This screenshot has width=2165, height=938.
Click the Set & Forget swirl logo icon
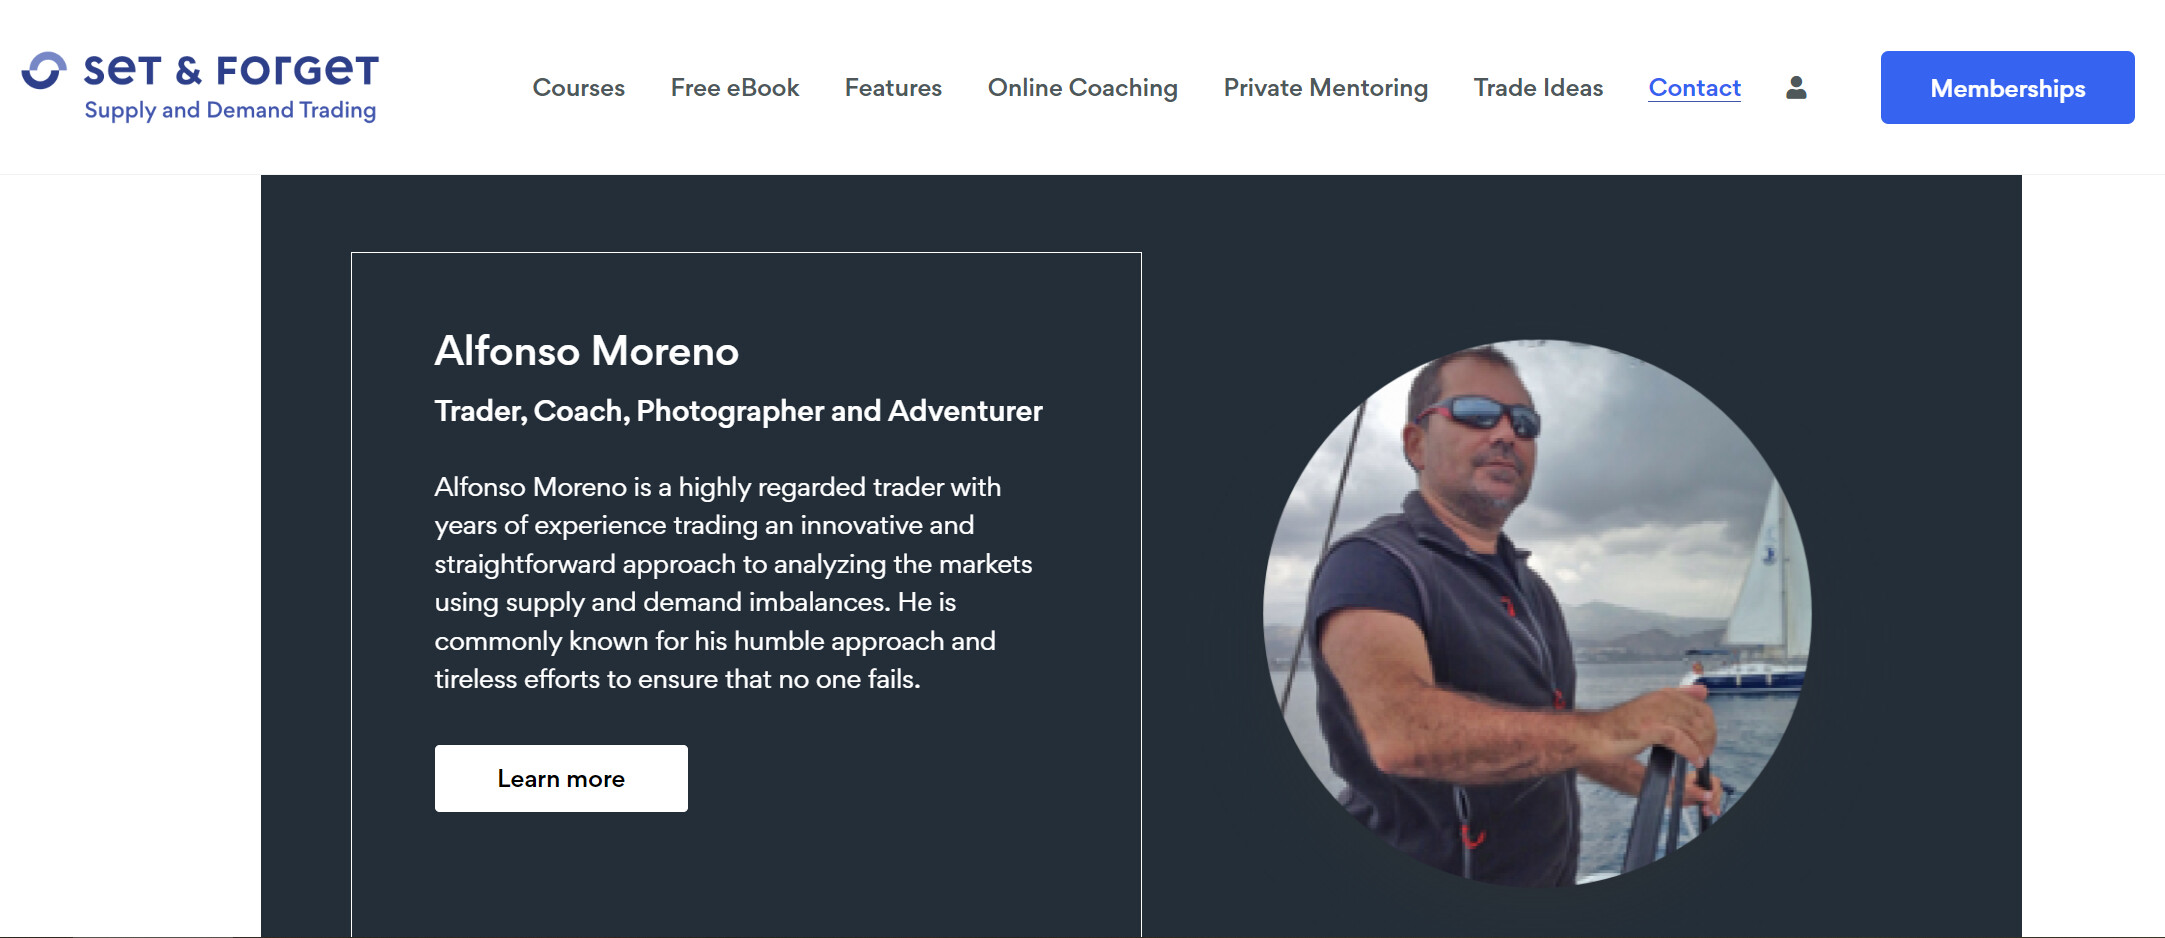(x=44, y=71)
